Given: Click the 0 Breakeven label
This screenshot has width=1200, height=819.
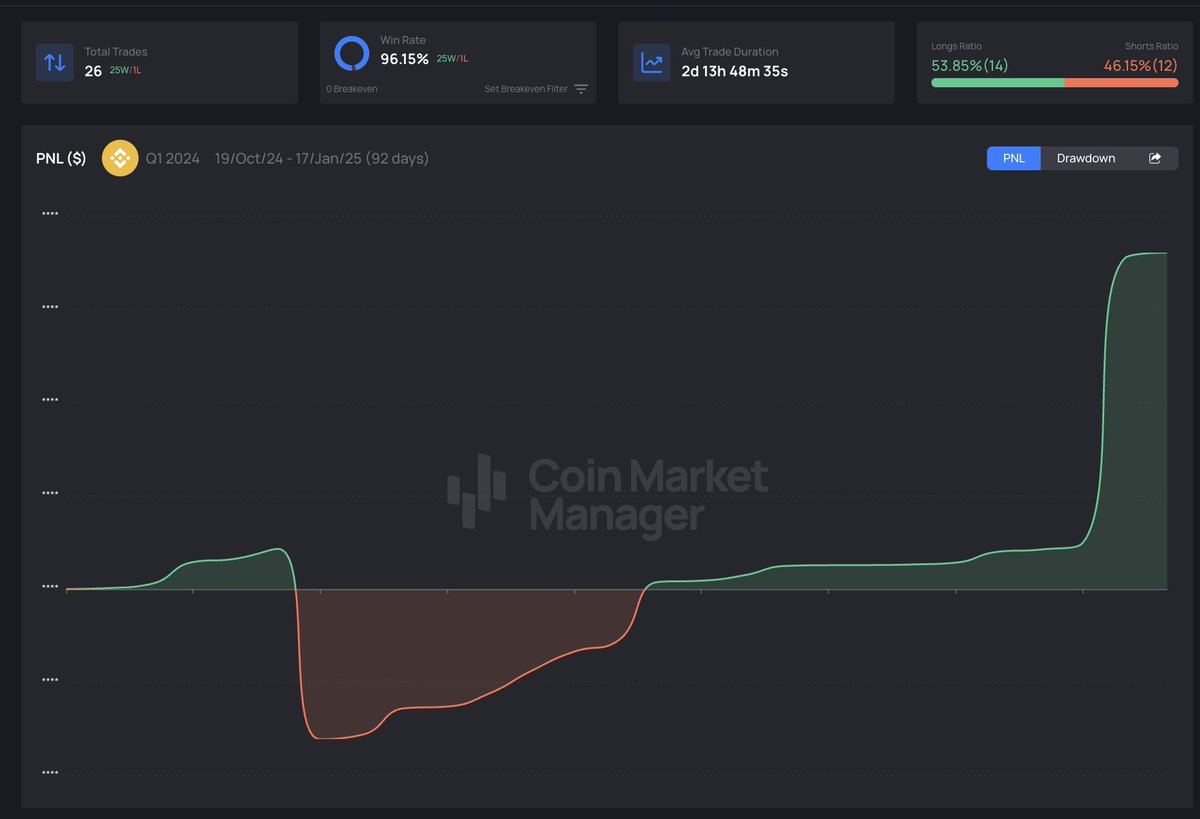Looking at the screenshot, I should (352, 89).
